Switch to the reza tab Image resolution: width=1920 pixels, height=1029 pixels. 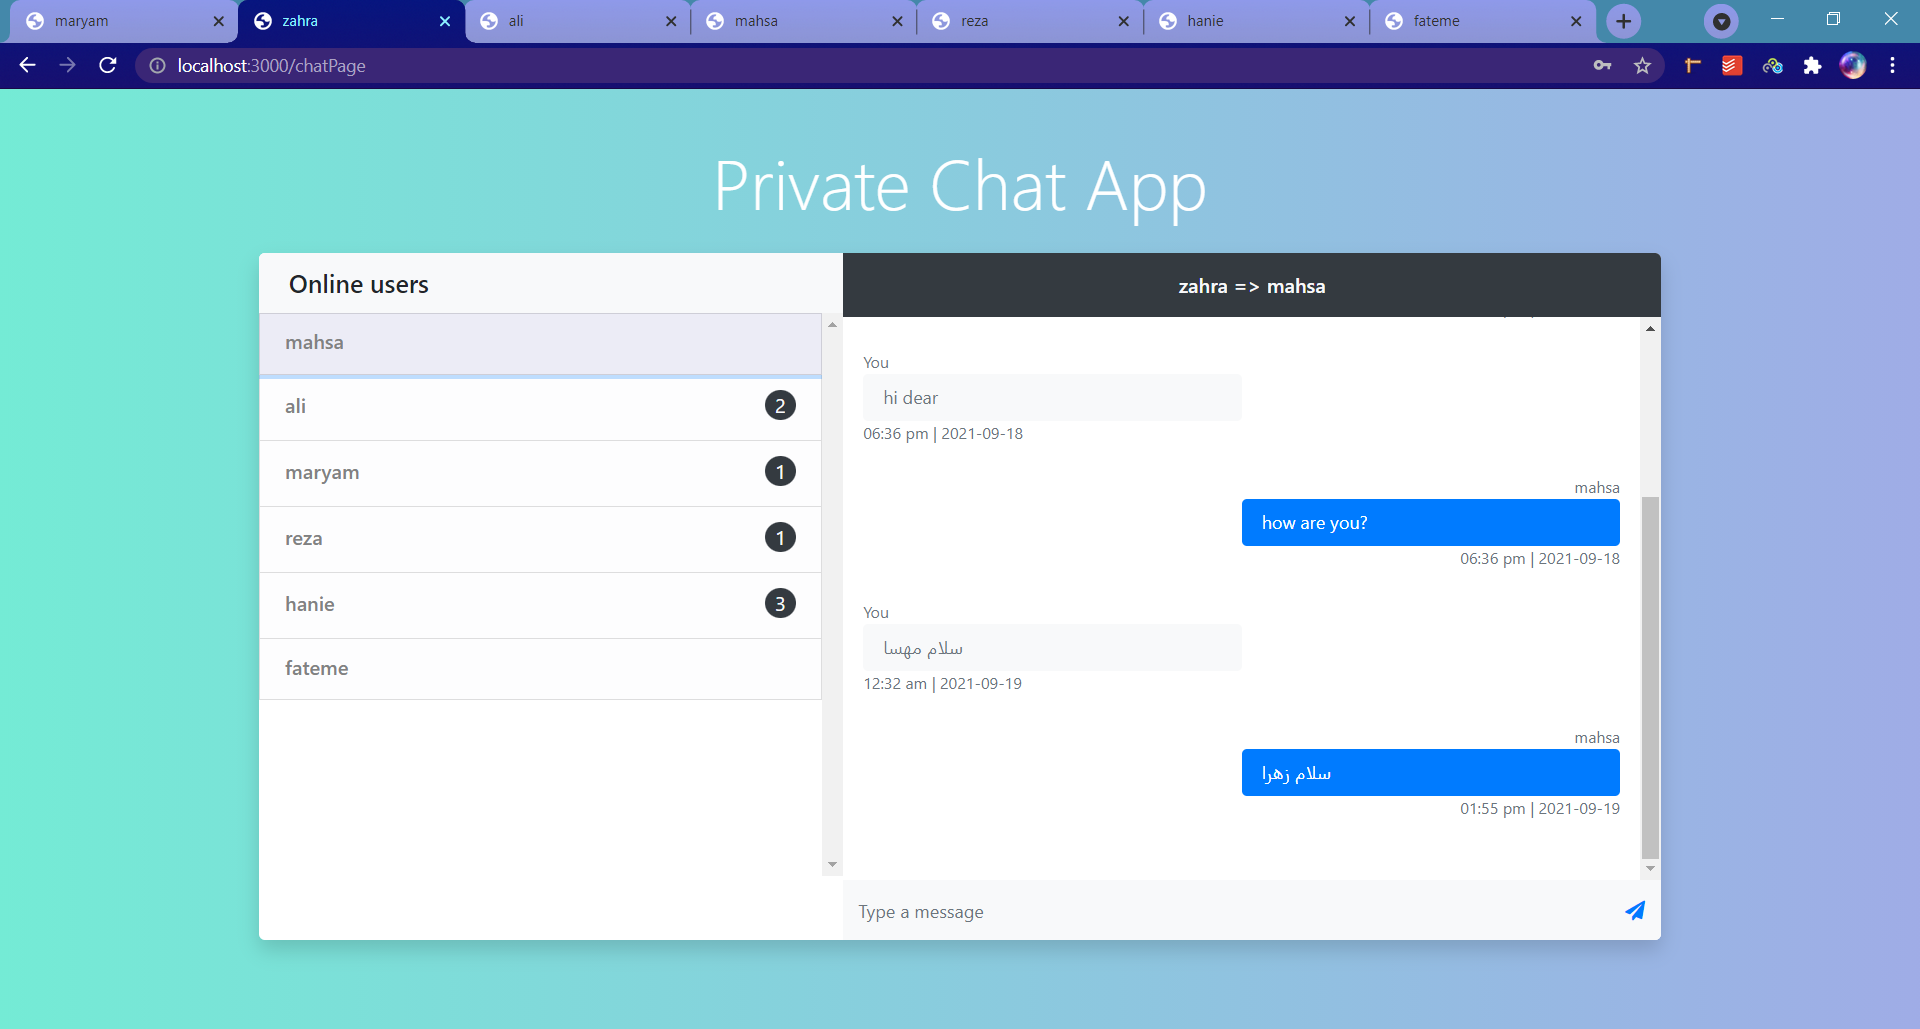coord(1029,20)
